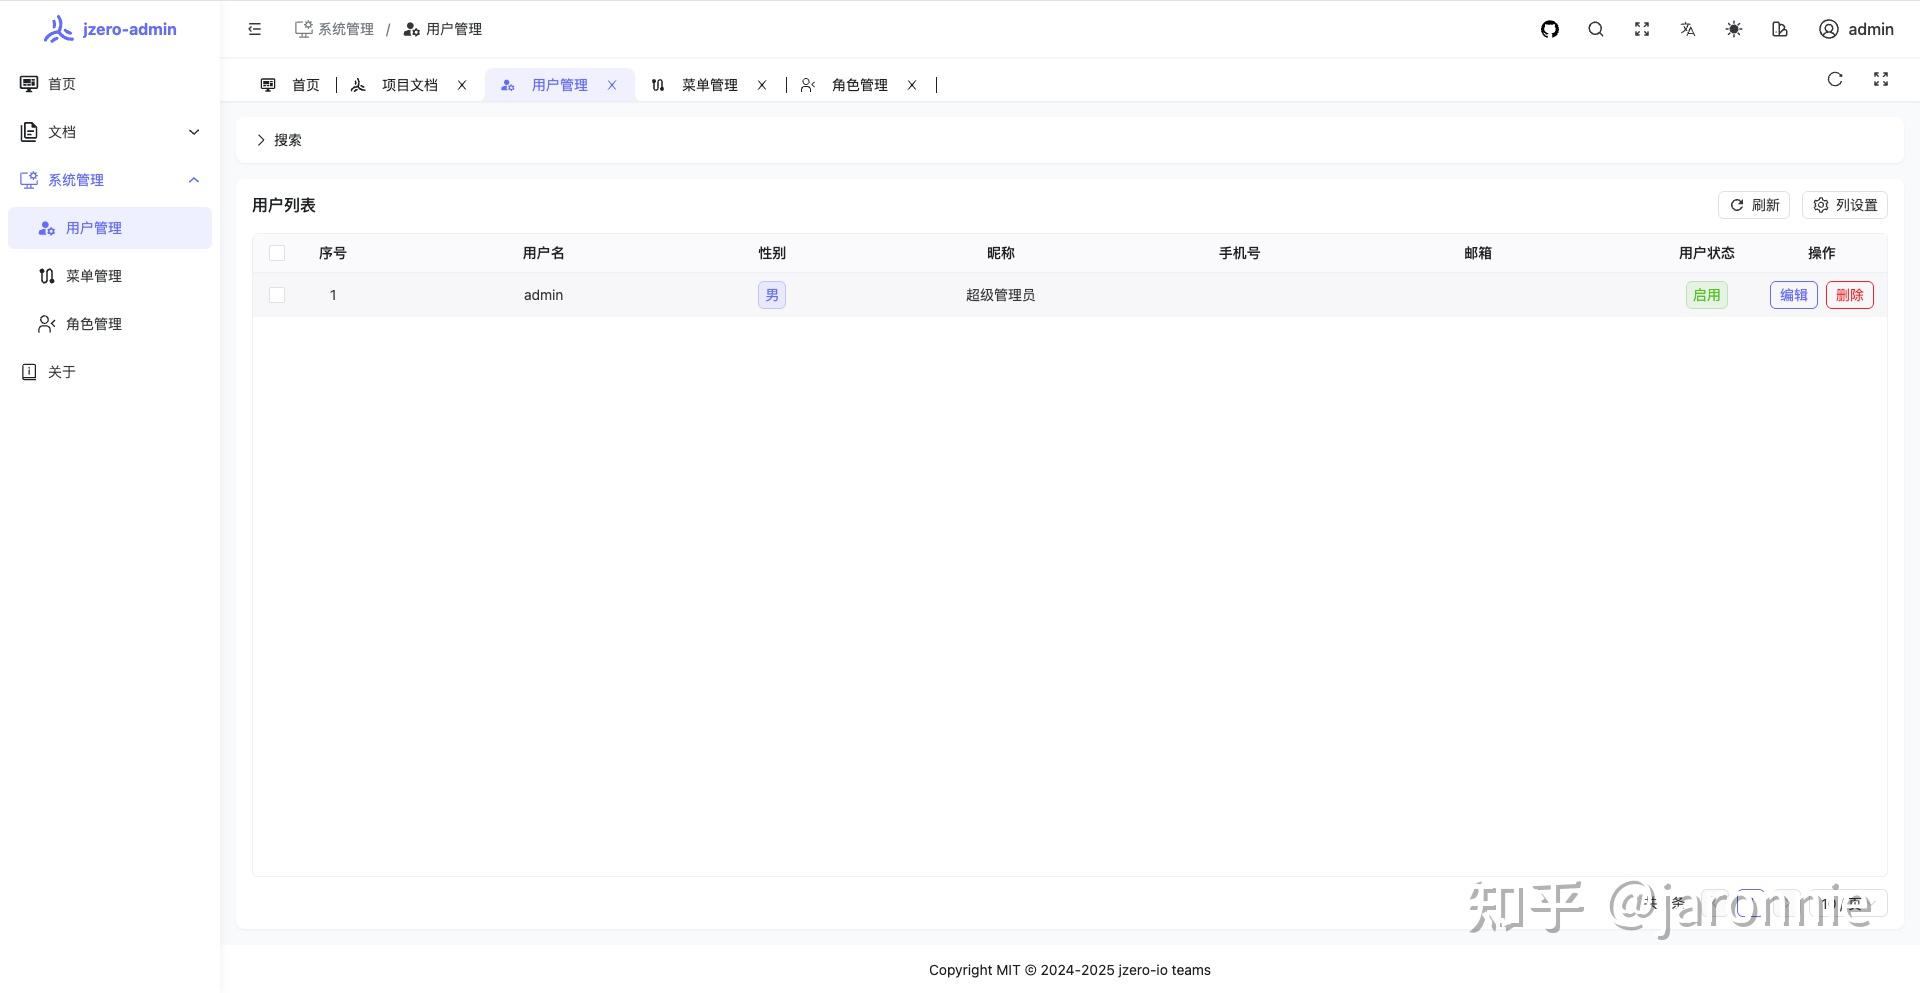Image resolution: width=1920 pixels, height=993 pixels.
Task: Click the 系统管理 breadcrumb
Action: pyautogui.click(x=334, y=29)
